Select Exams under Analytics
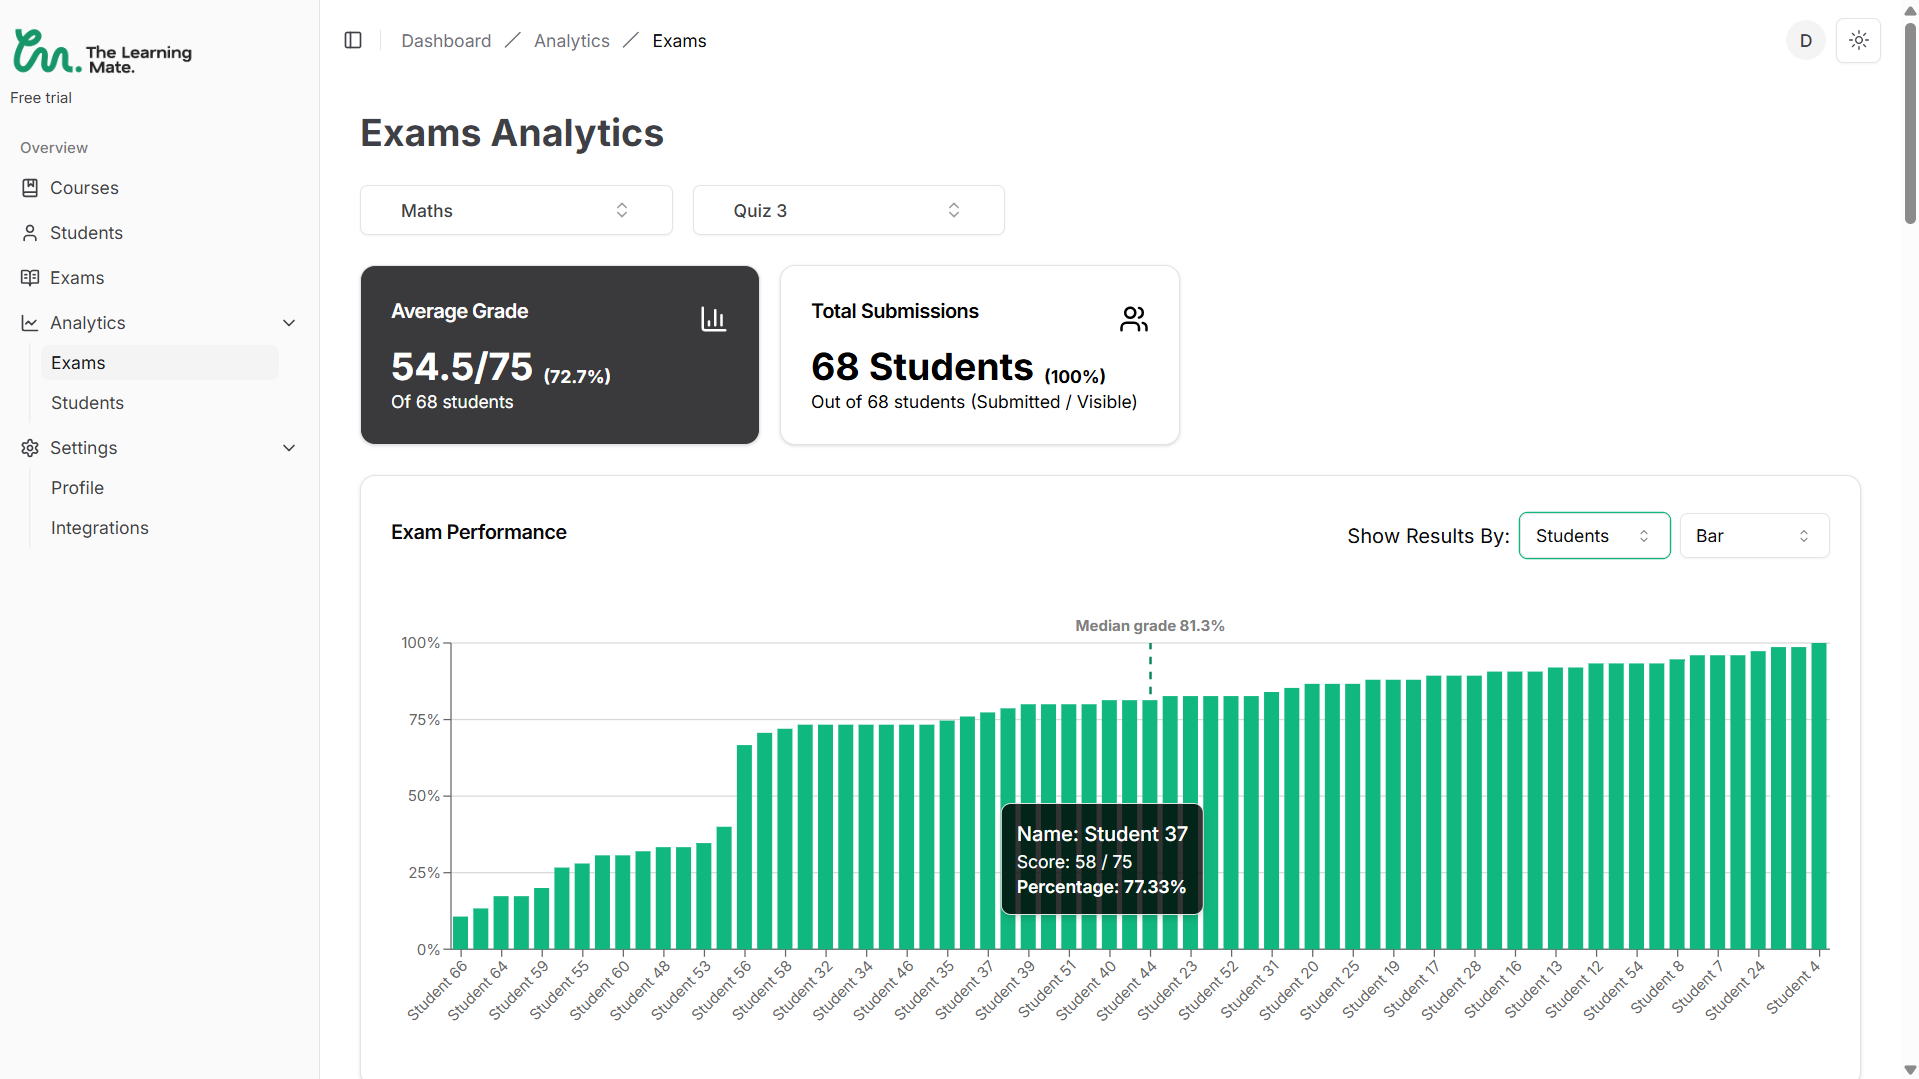 point(159,363)
